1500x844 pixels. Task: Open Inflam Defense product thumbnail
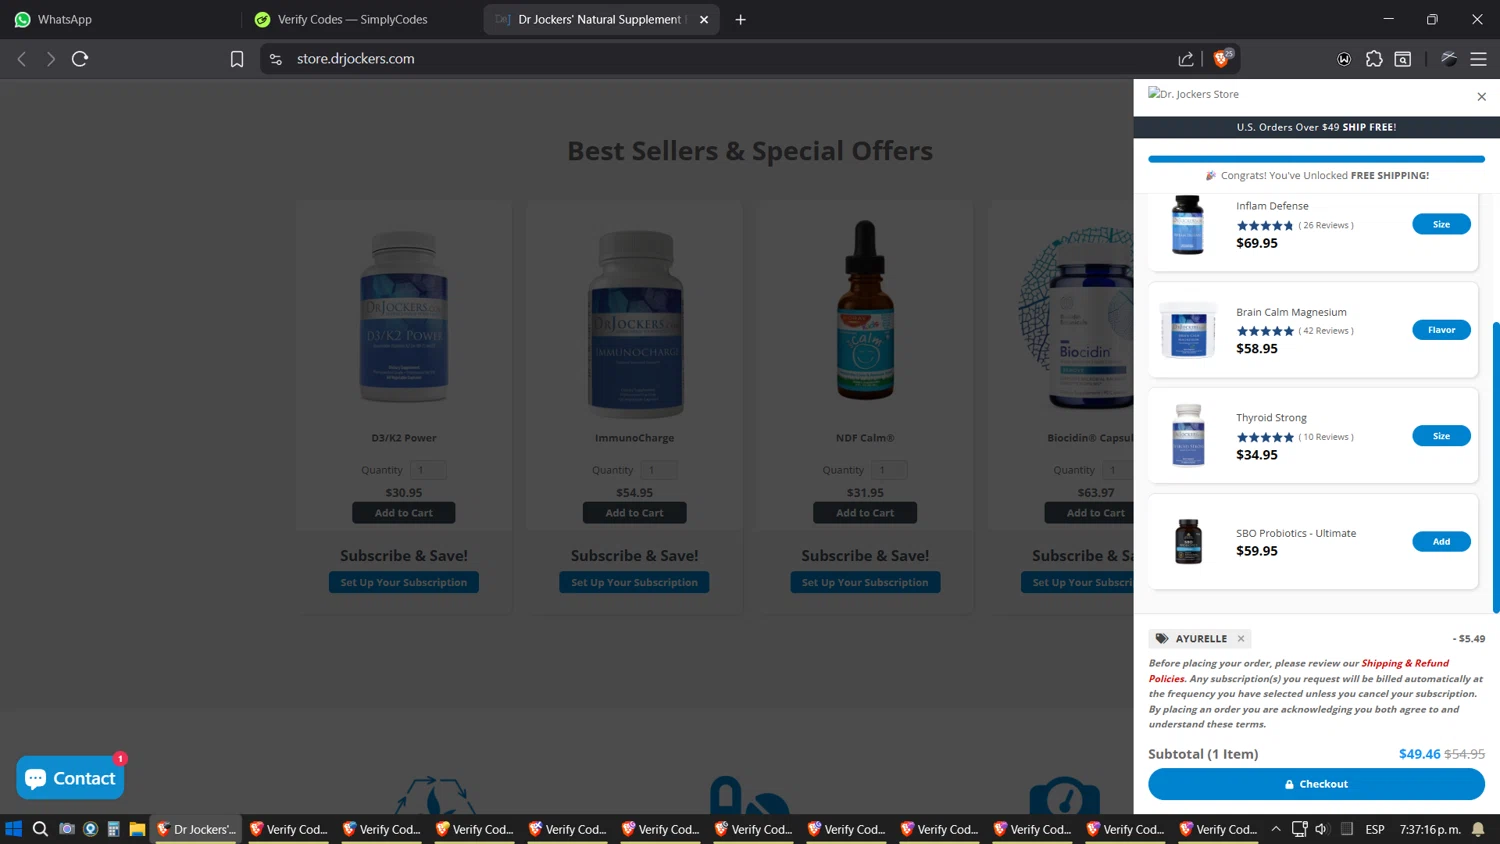[1188, 225]
